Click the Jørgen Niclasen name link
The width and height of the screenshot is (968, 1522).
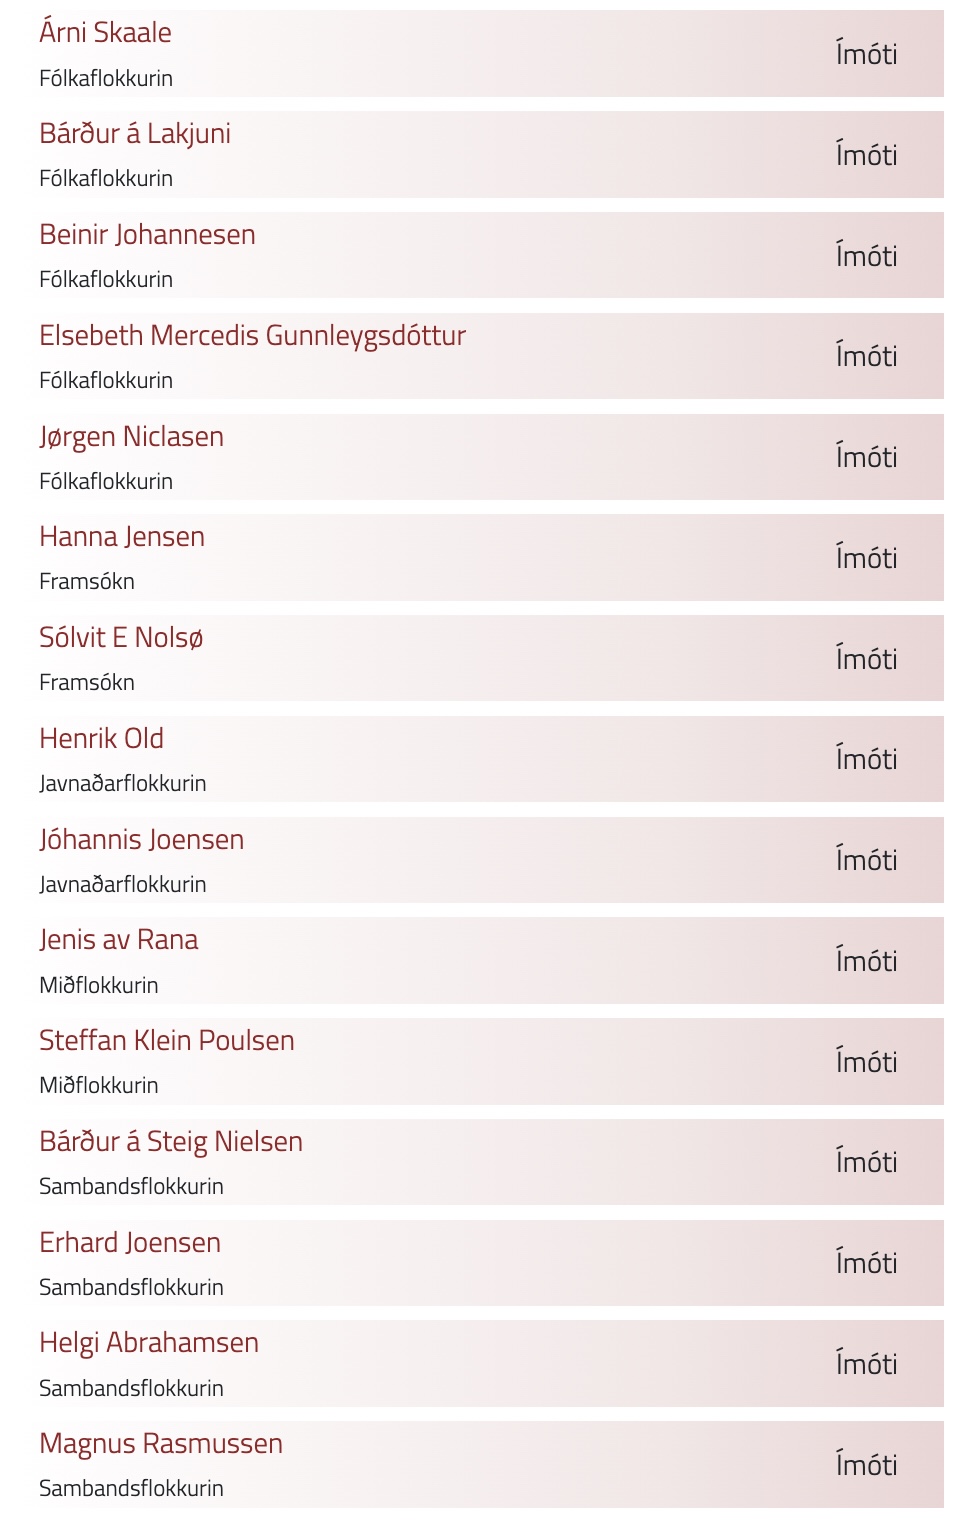(x=131, y=437)
